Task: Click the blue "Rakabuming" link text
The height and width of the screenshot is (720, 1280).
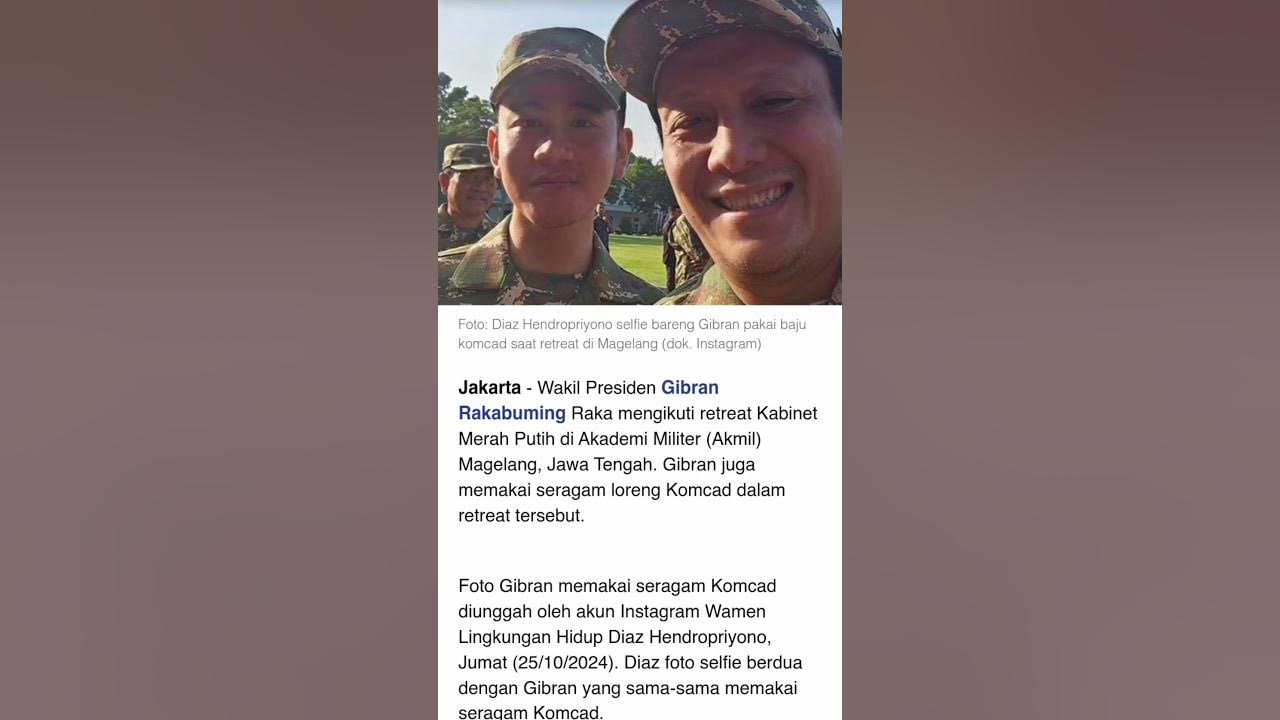Action: (x=512, y=413)
